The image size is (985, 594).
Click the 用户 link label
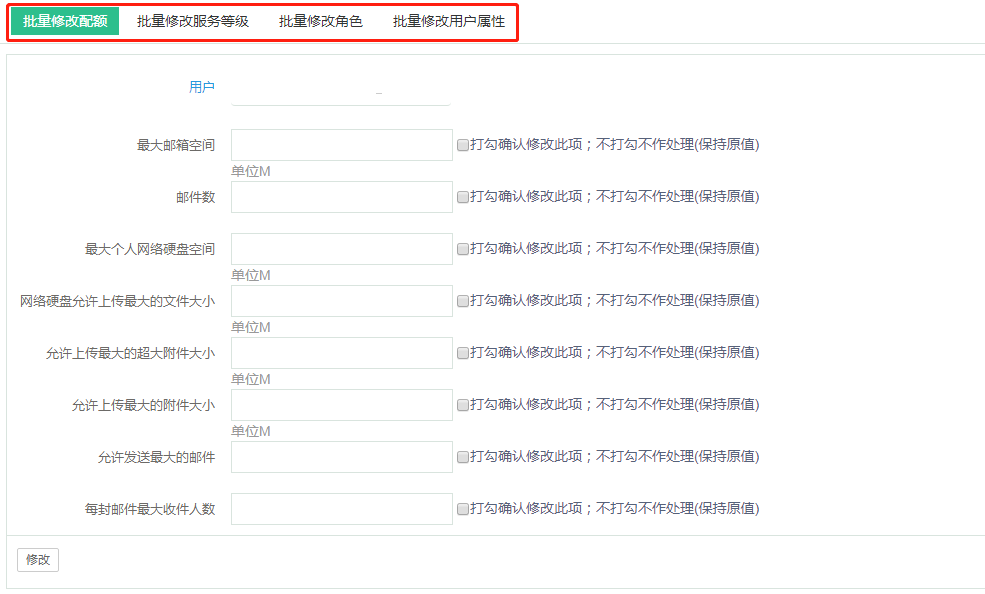[x=202, y=87]
